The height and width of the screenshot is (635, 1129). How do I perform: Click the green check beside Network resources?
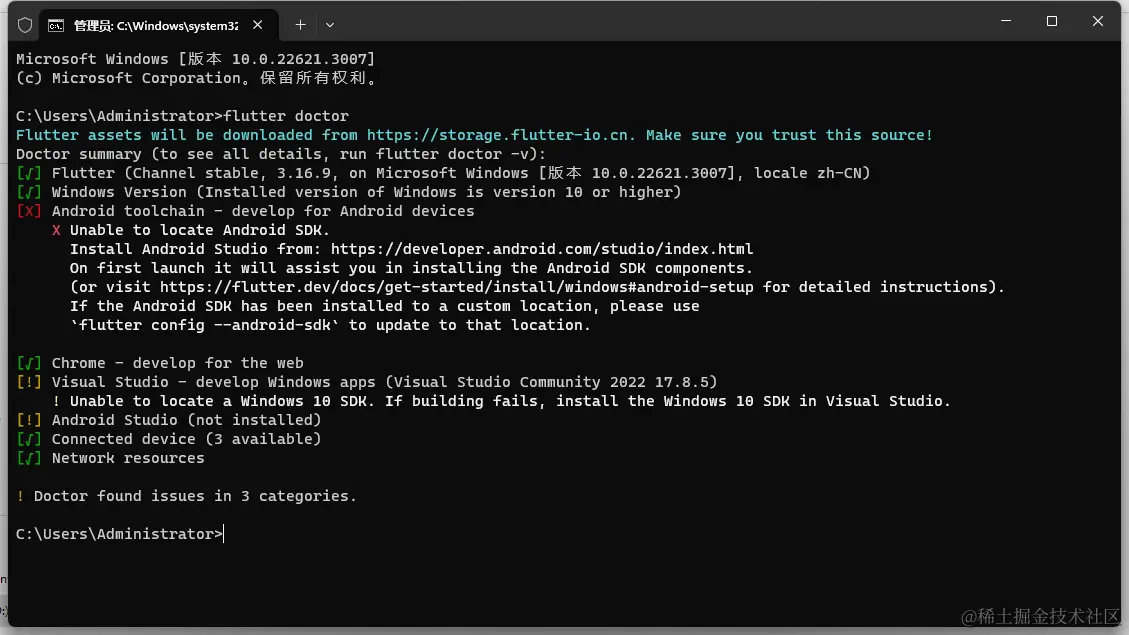point(29,458)
